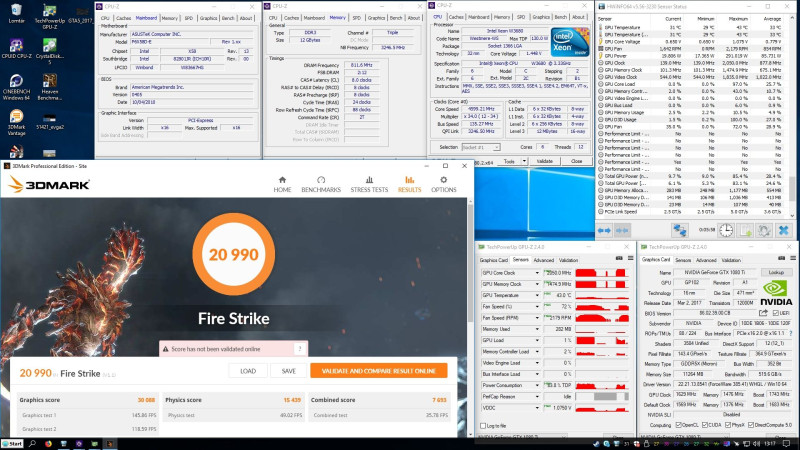This screenshot has height=450, width=800.
Task: Open Firefox from the taskbar
Action: coord(48,444)
